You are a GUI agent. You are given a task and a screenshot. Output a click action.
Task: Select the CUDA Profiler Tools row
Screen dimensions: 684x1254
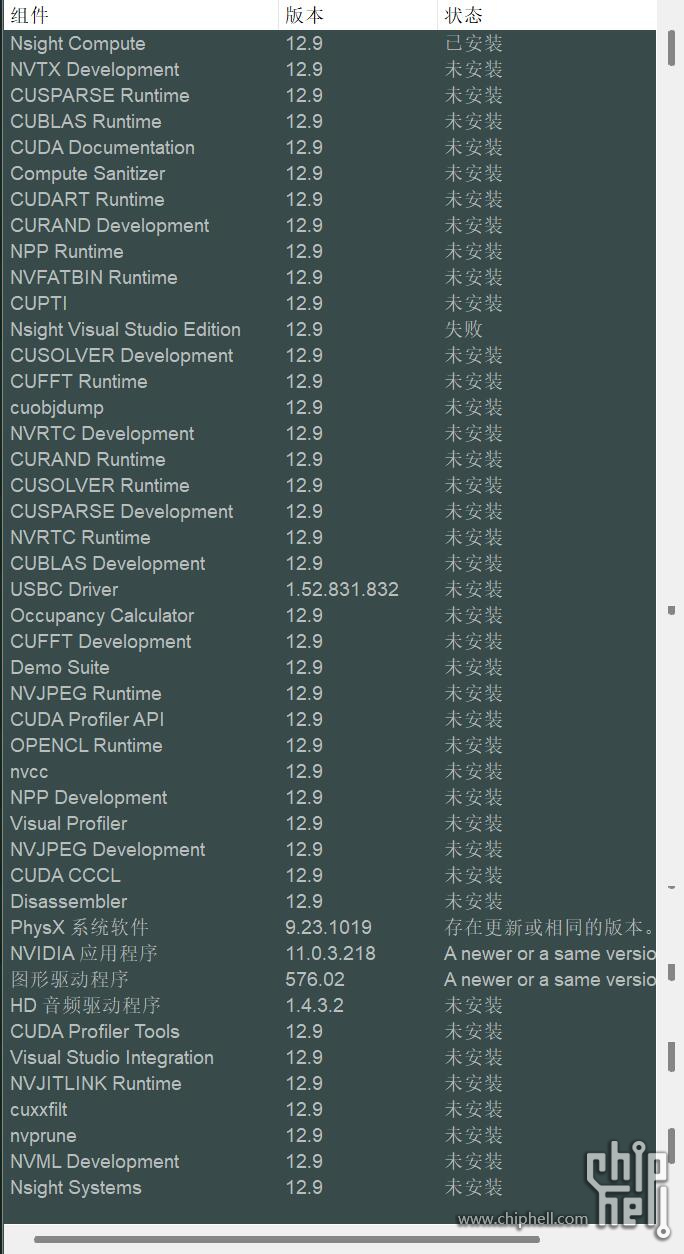[330, 1032]
